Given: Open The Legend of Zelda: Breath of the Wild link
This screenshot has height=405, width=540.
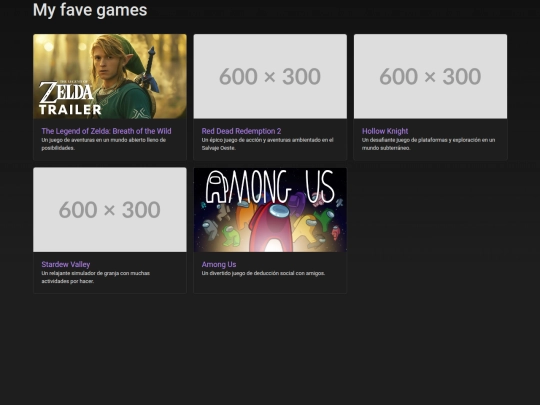Looking at the screenshot, I should point(106,131).
